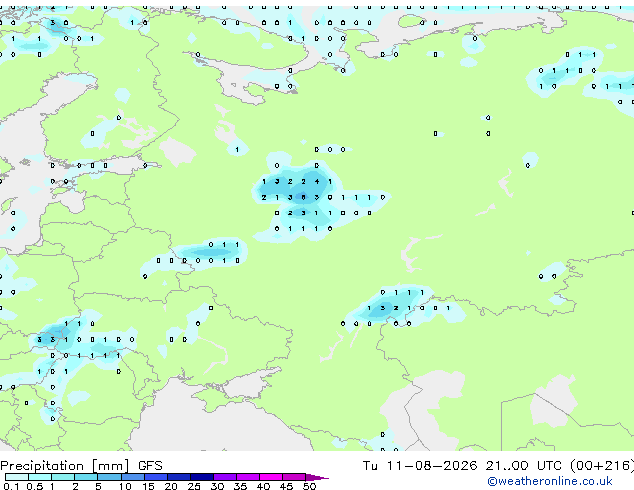Click the legend label "50"
The image size is (634, 490).
[309, 486]
